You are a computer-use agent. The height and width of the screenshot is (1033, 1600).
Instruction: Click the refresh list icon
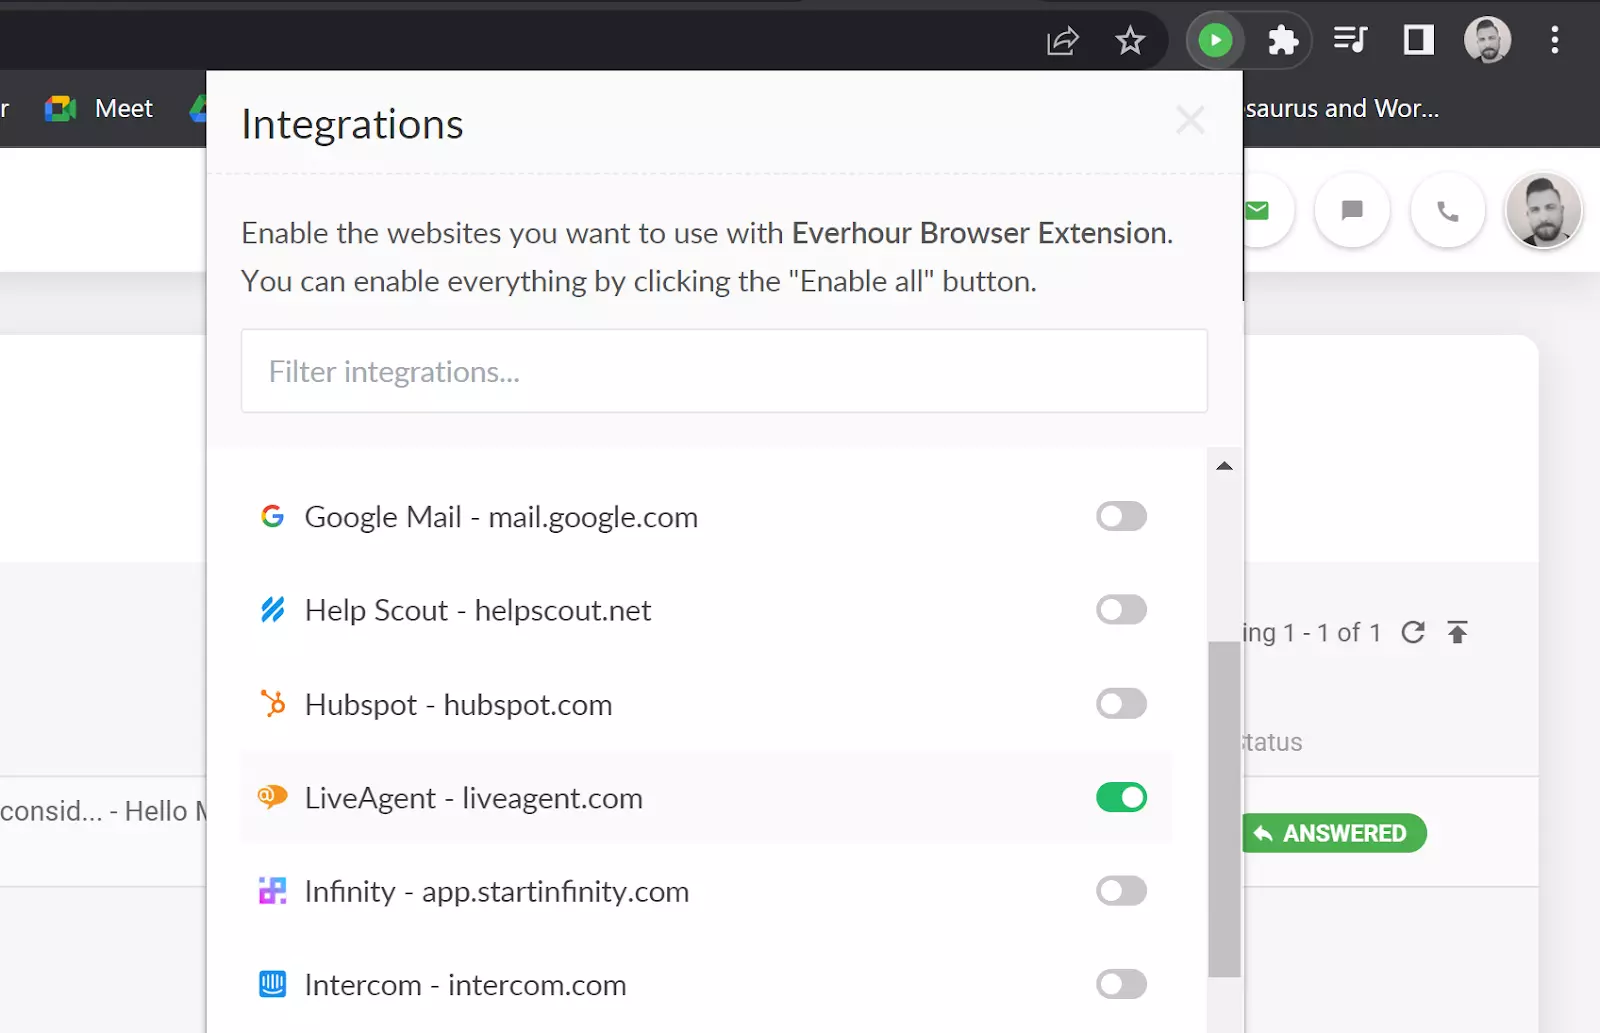[x=1413, y=632]
